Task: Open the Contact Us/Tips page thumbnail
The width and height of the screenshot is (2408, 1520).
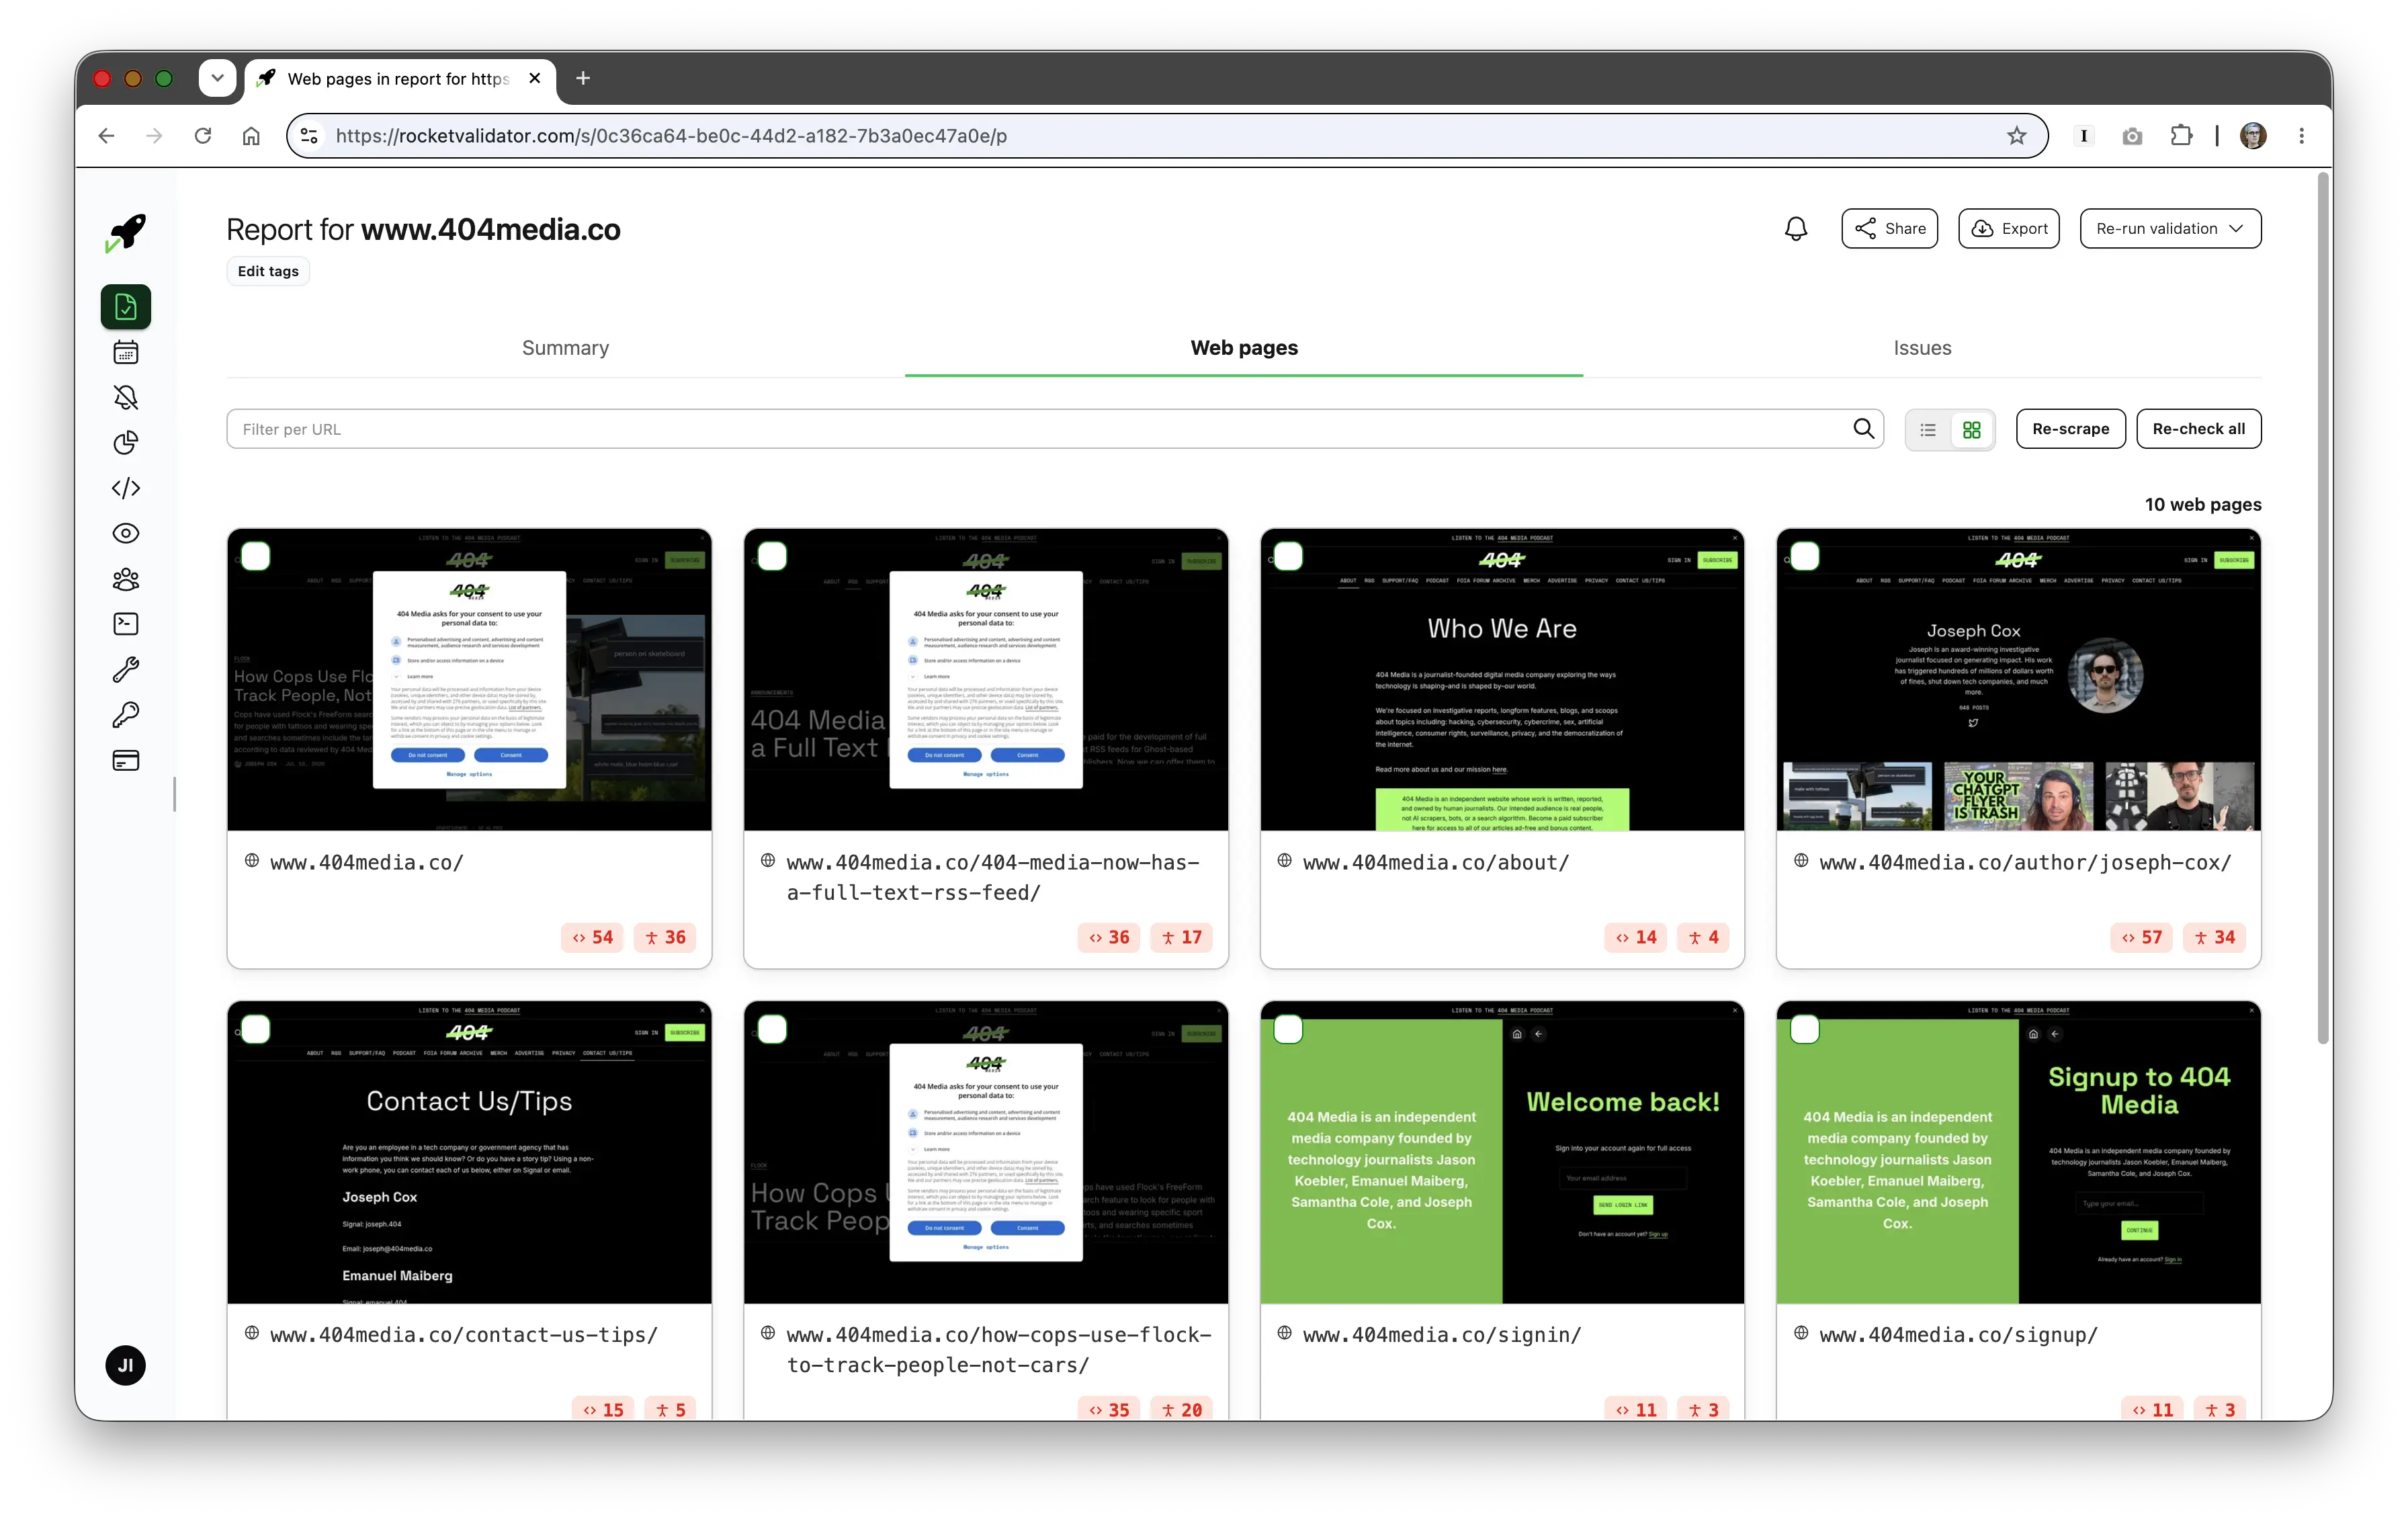Action: [x=469, y=1152]
